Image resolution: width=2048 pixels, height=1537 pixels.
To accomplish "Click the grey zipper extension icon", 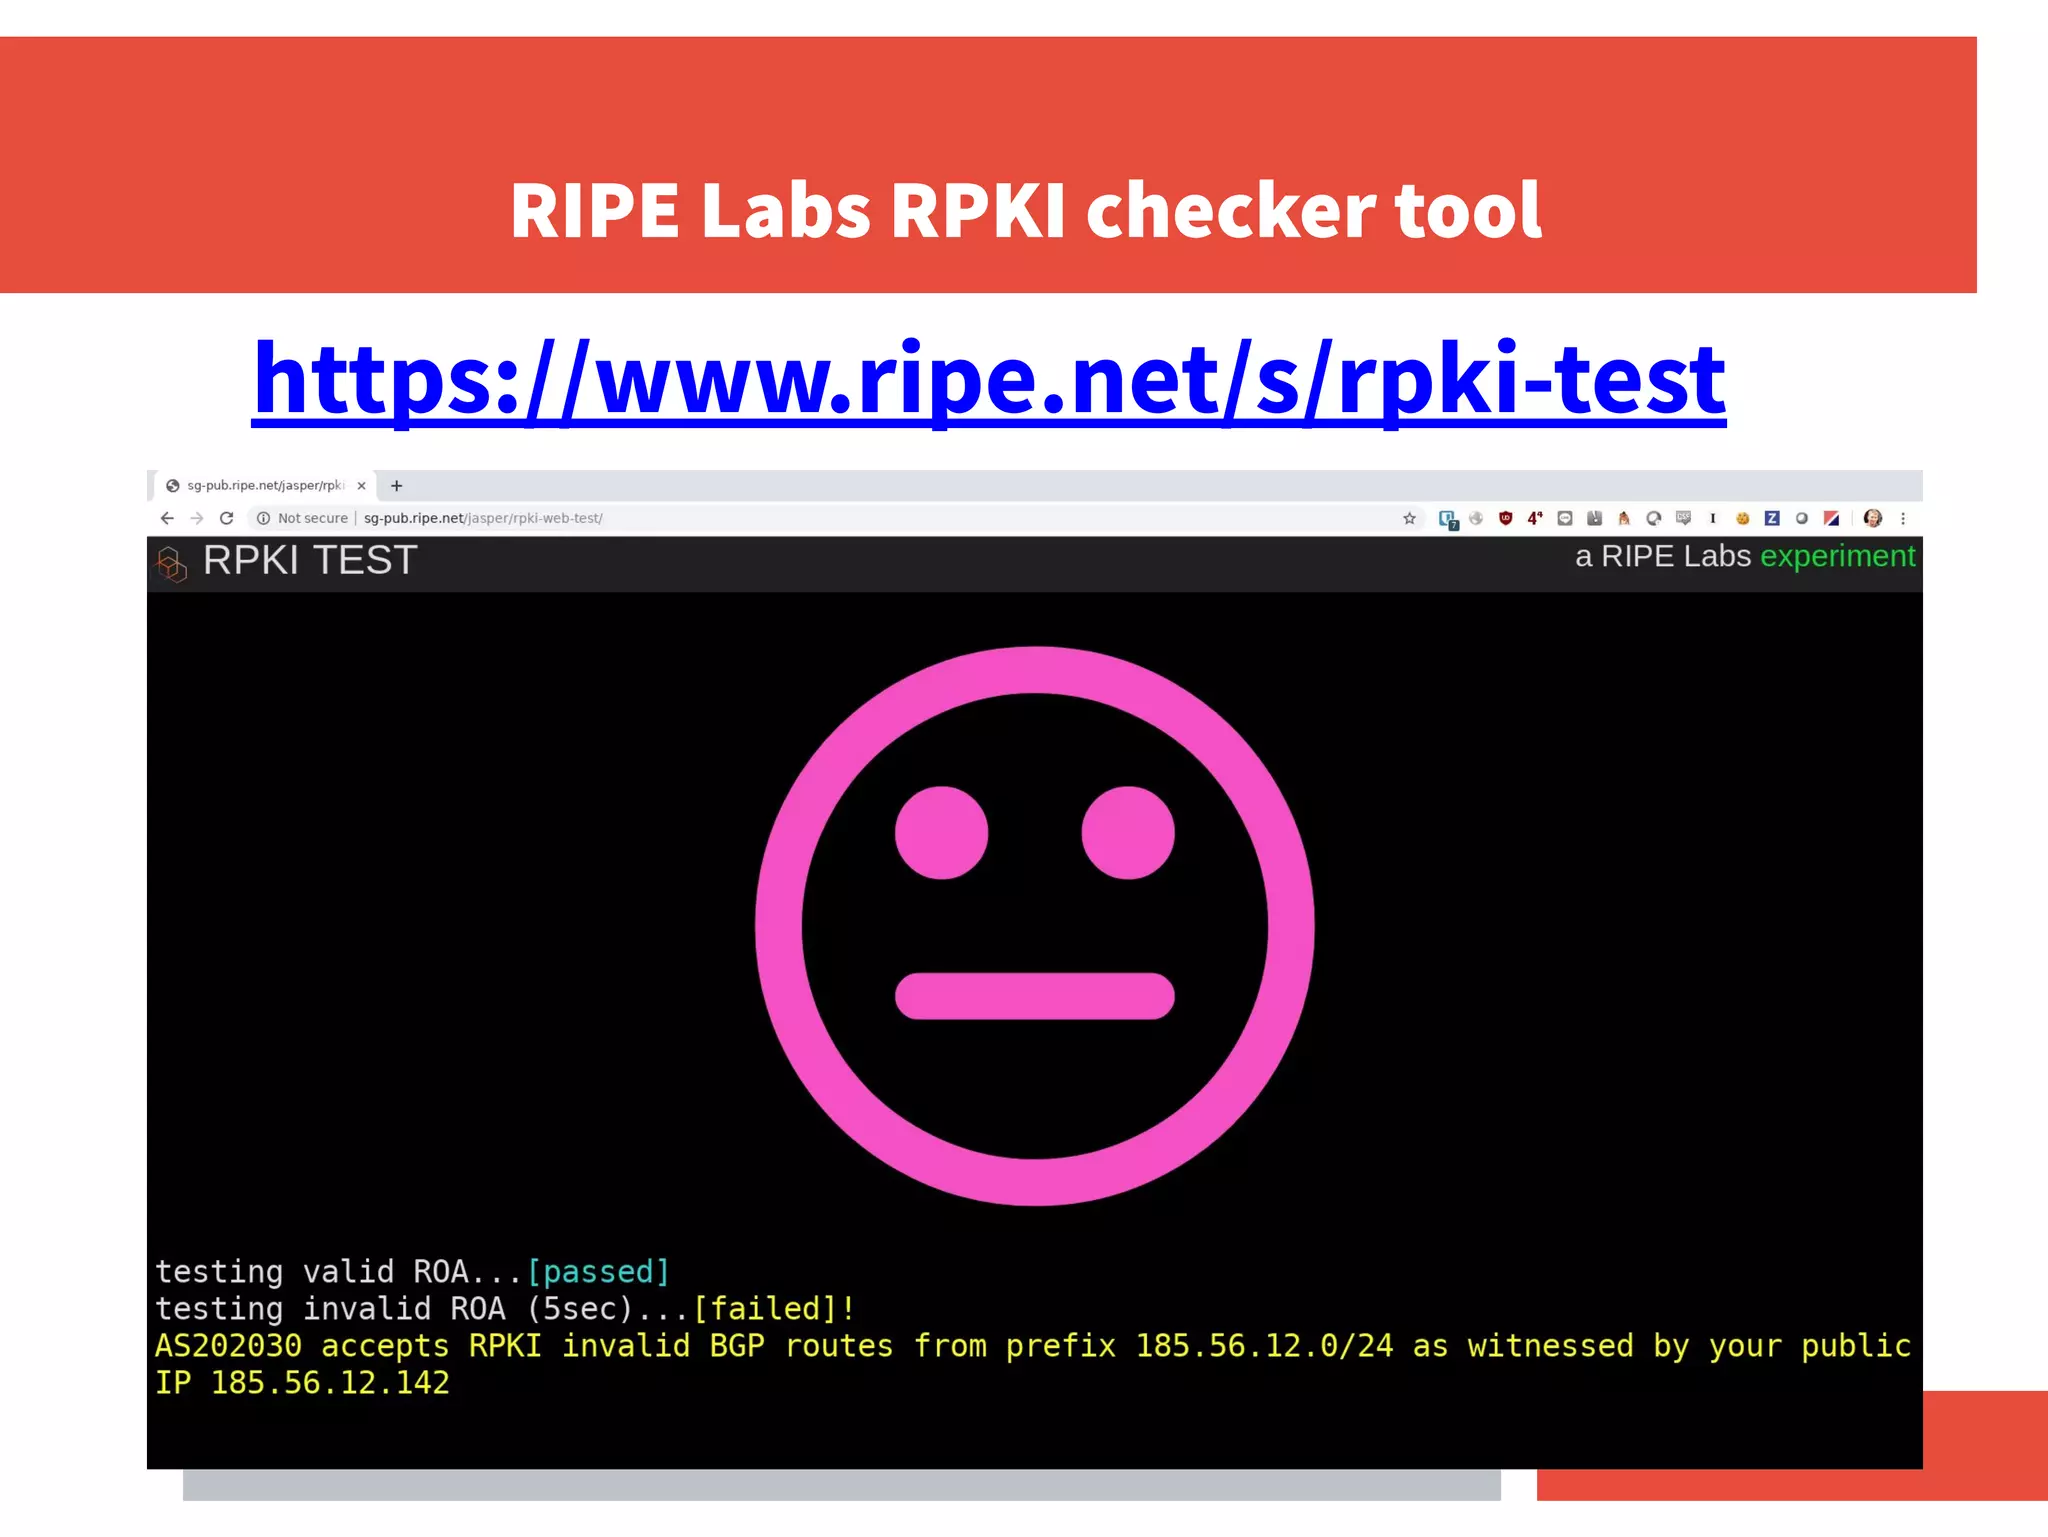I will point(1595,518).
